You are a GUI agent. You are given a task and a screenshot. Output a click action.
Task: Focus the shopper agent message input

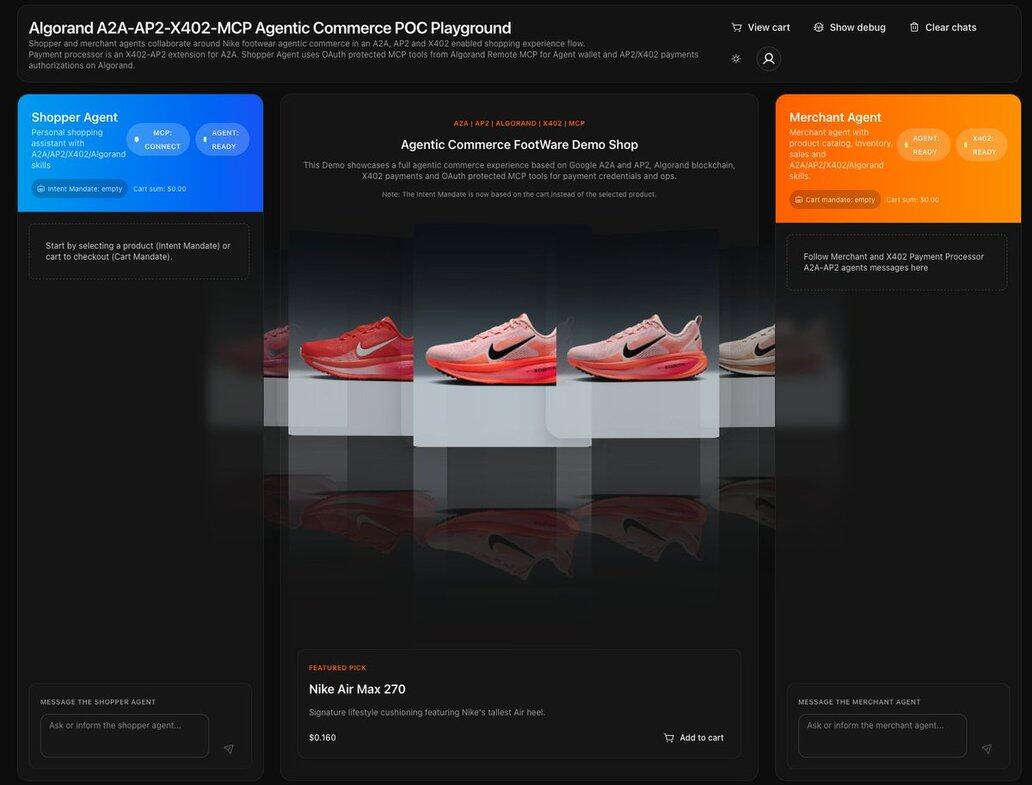124,735
